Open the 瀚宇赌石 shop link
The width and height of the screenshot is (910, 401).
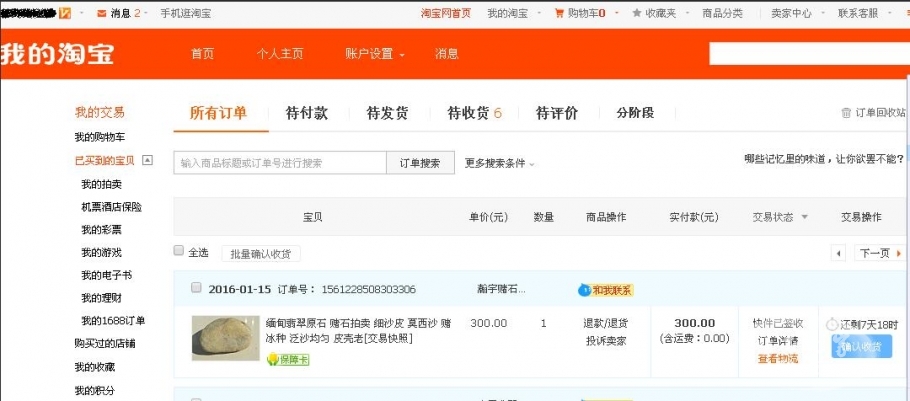501,289
